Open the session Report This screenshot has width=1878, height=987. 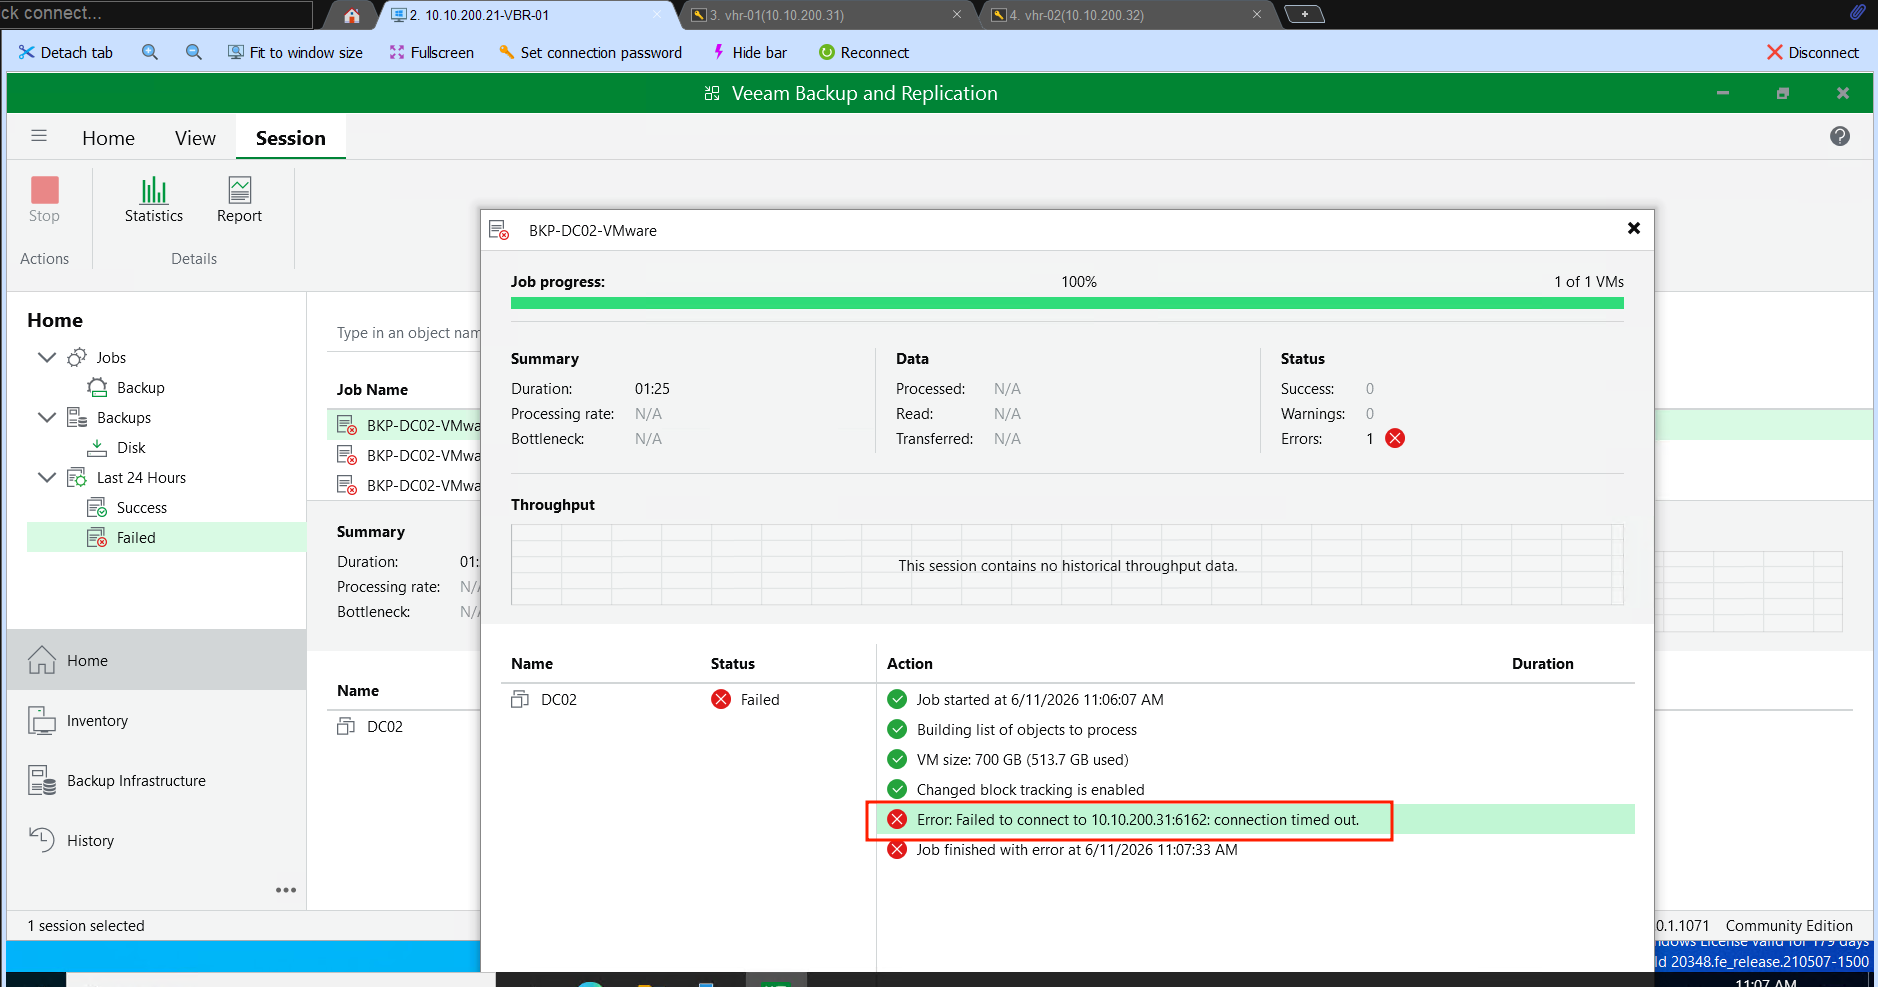click(239, 200)
